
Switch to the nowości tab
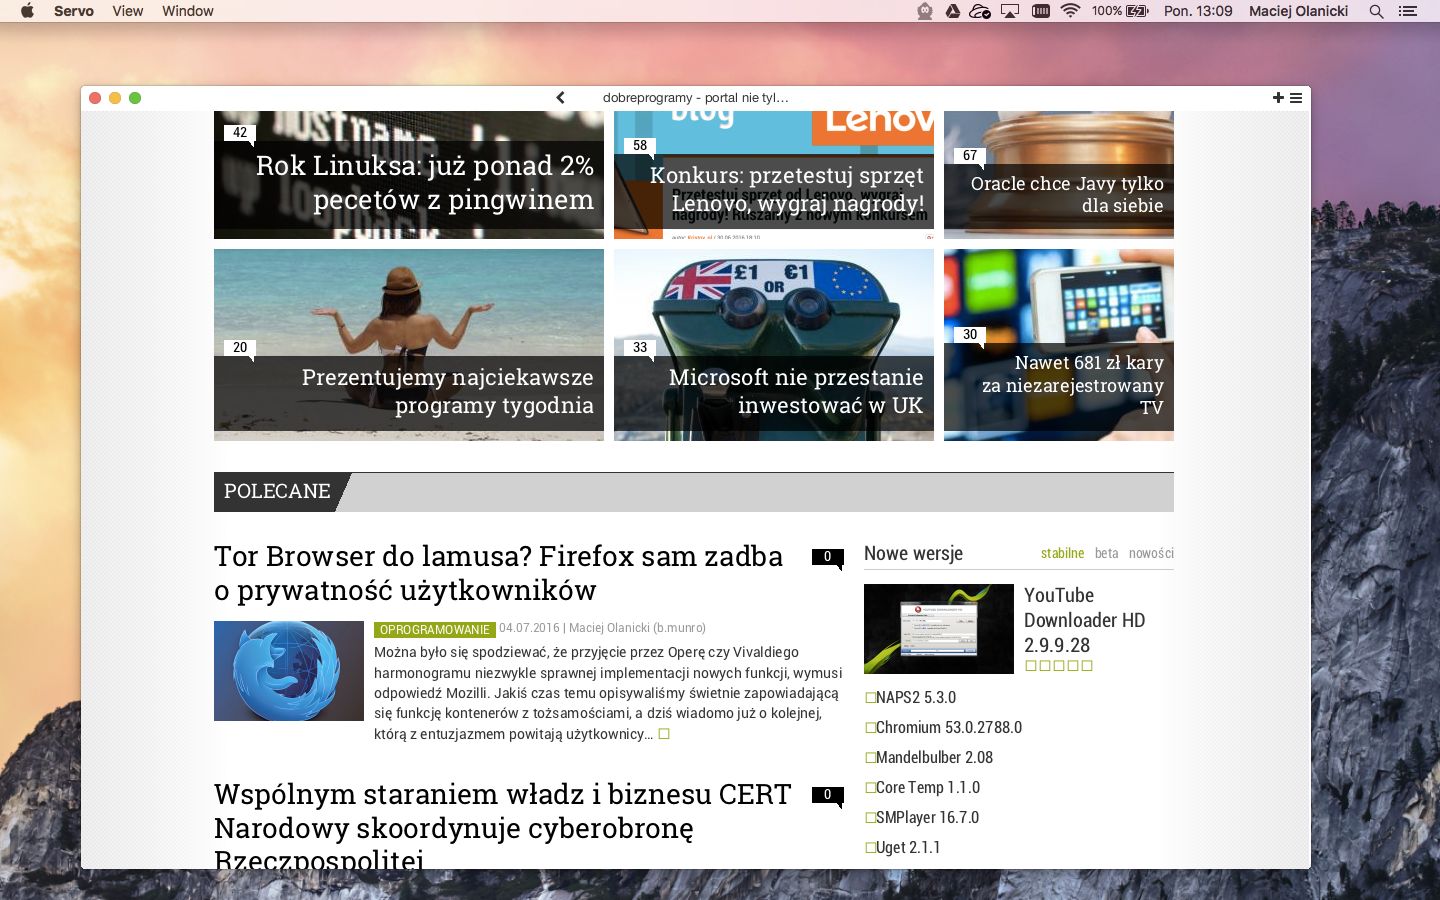click(x=1151, y=553)
